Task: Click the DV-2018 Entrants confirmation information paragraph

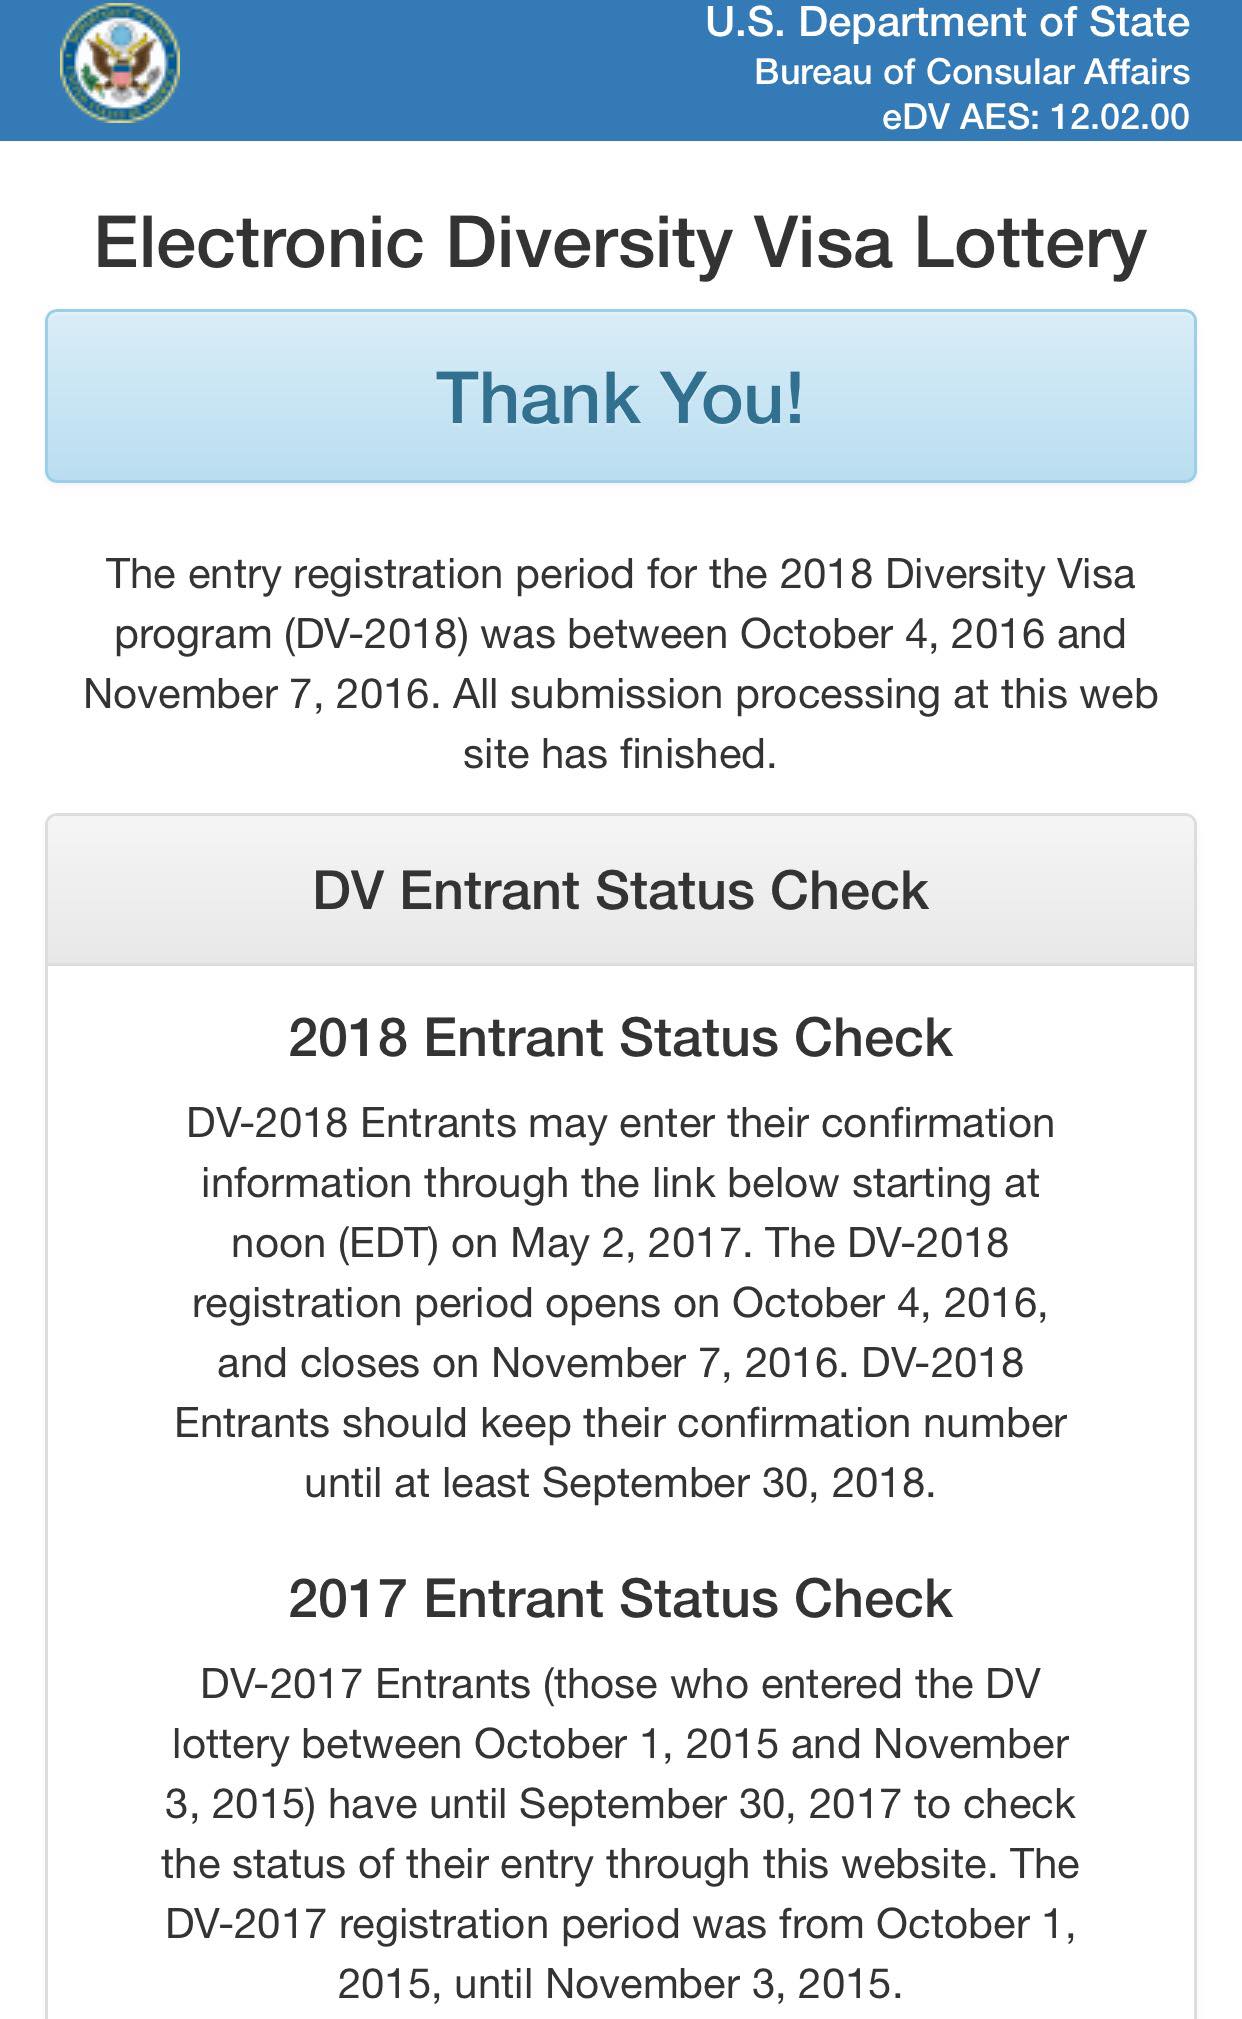Action: tap(620, 1303)
